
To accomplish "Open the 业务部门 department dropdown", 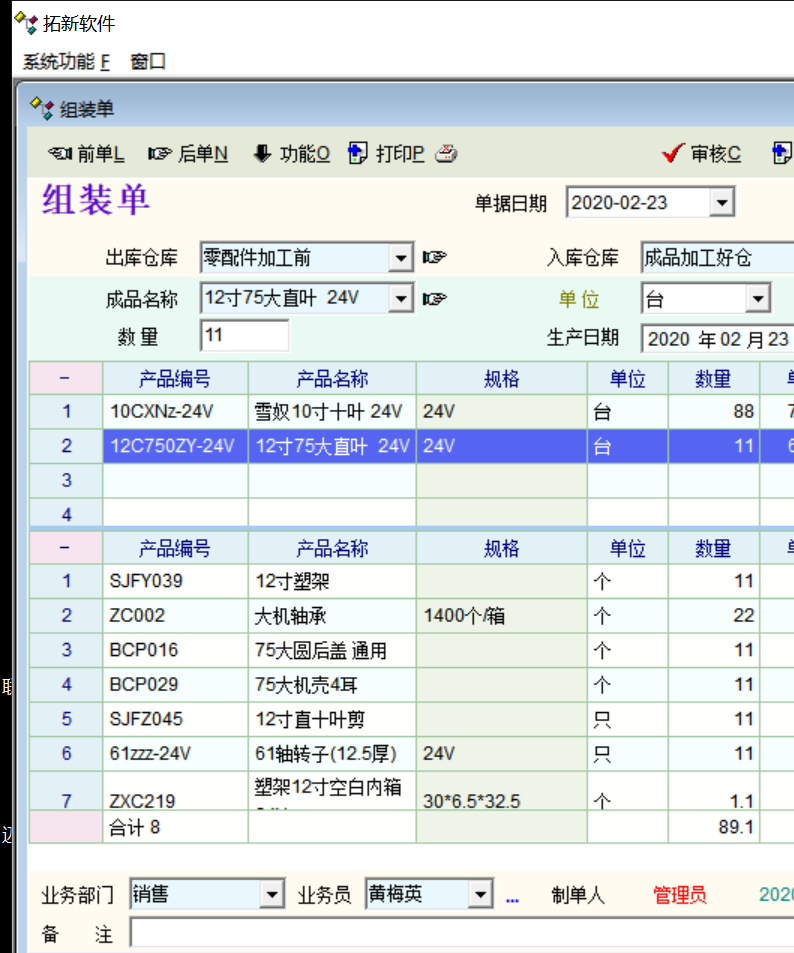I will click(272, 894).
